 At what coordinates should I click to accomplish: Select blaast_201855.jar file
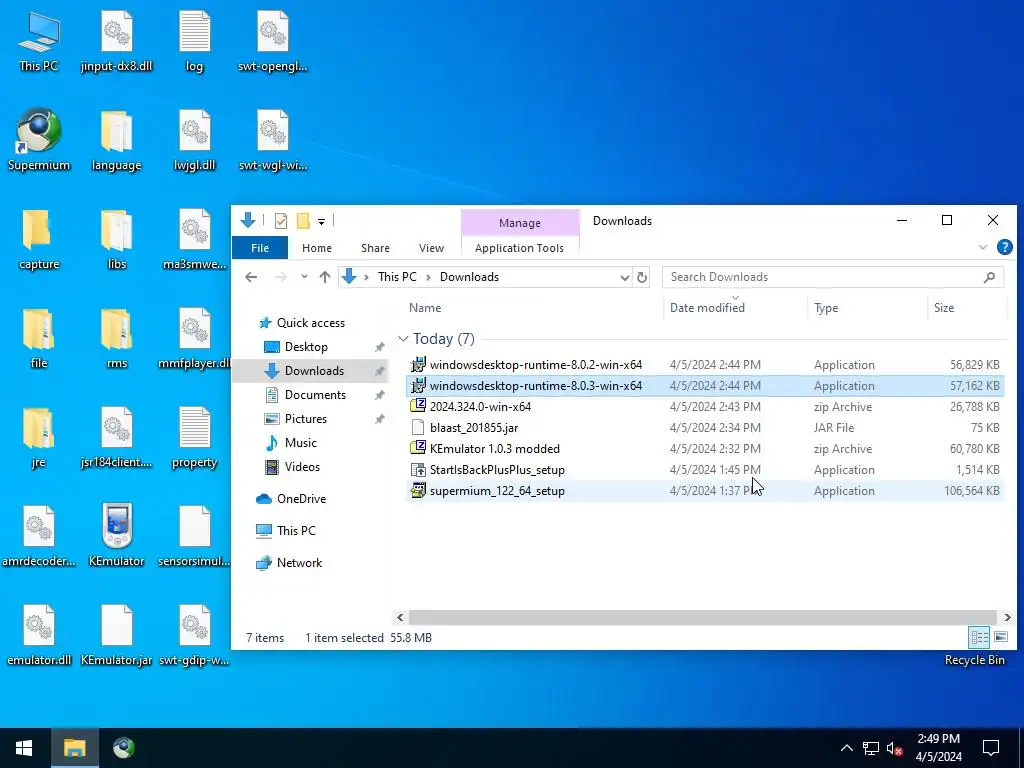point(705,428)
